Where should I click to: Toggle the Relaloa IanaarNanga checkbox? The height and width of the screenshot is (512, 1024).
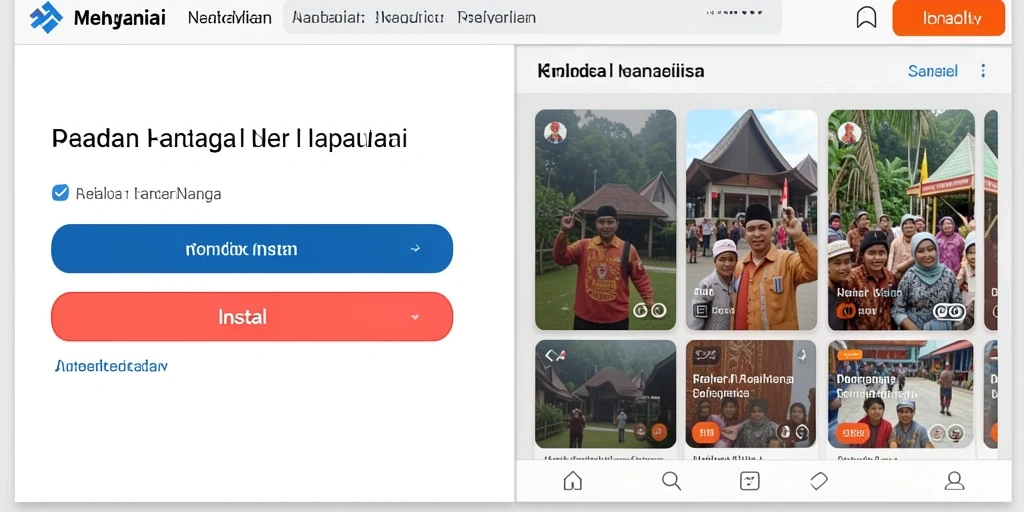[60, 193]
